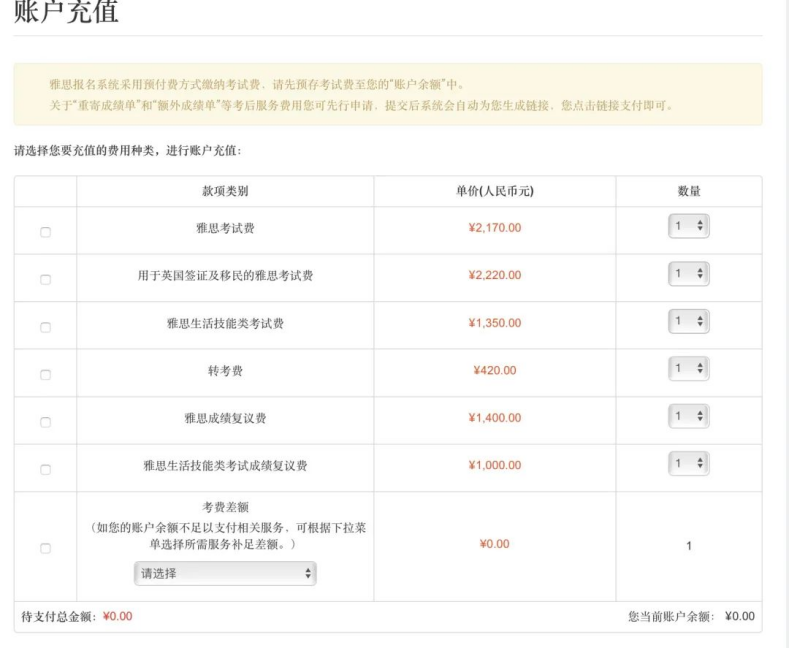Image resolution: width=790 pixels, height=649 pixels.
Task: Change quantity for 雅思生活技能类考试费 at ¥1,350.00
Action: click(689, 321)
